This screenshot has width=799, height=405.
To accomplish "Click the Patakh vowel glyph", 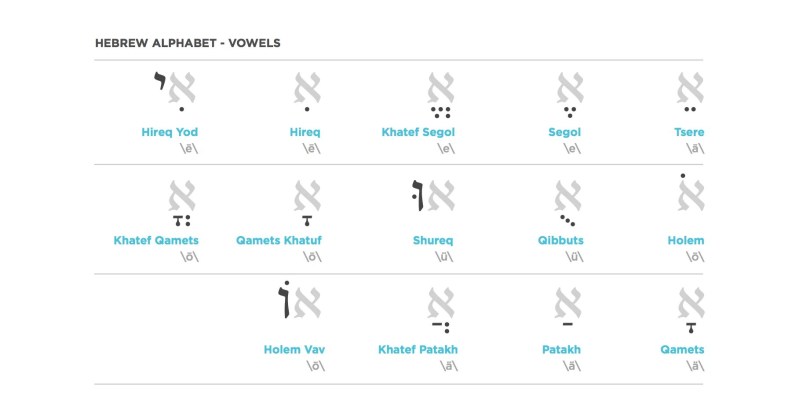I will click(x=565, y=309).
